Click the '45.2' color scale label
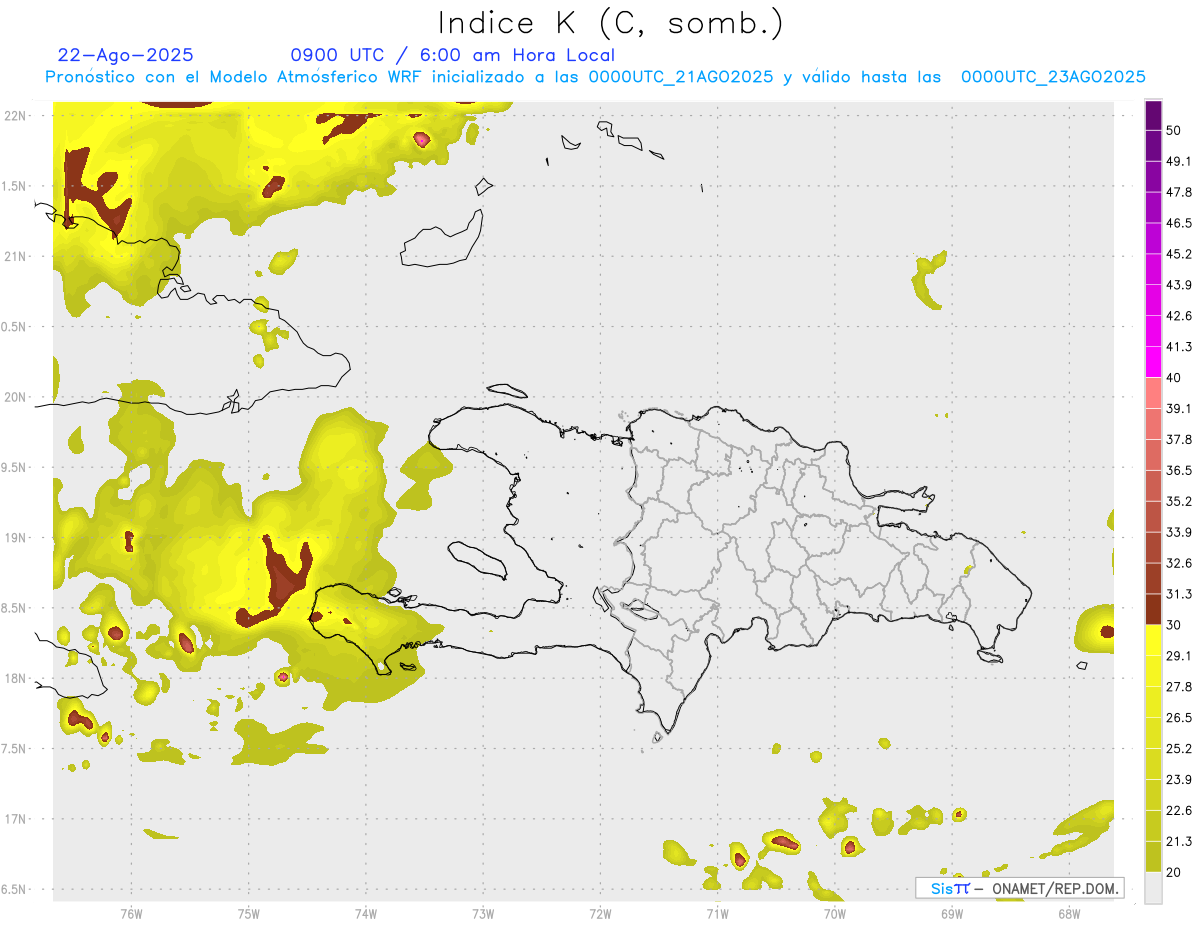The height and width of the screenshot is (927, 1200). pos(1179,254)
